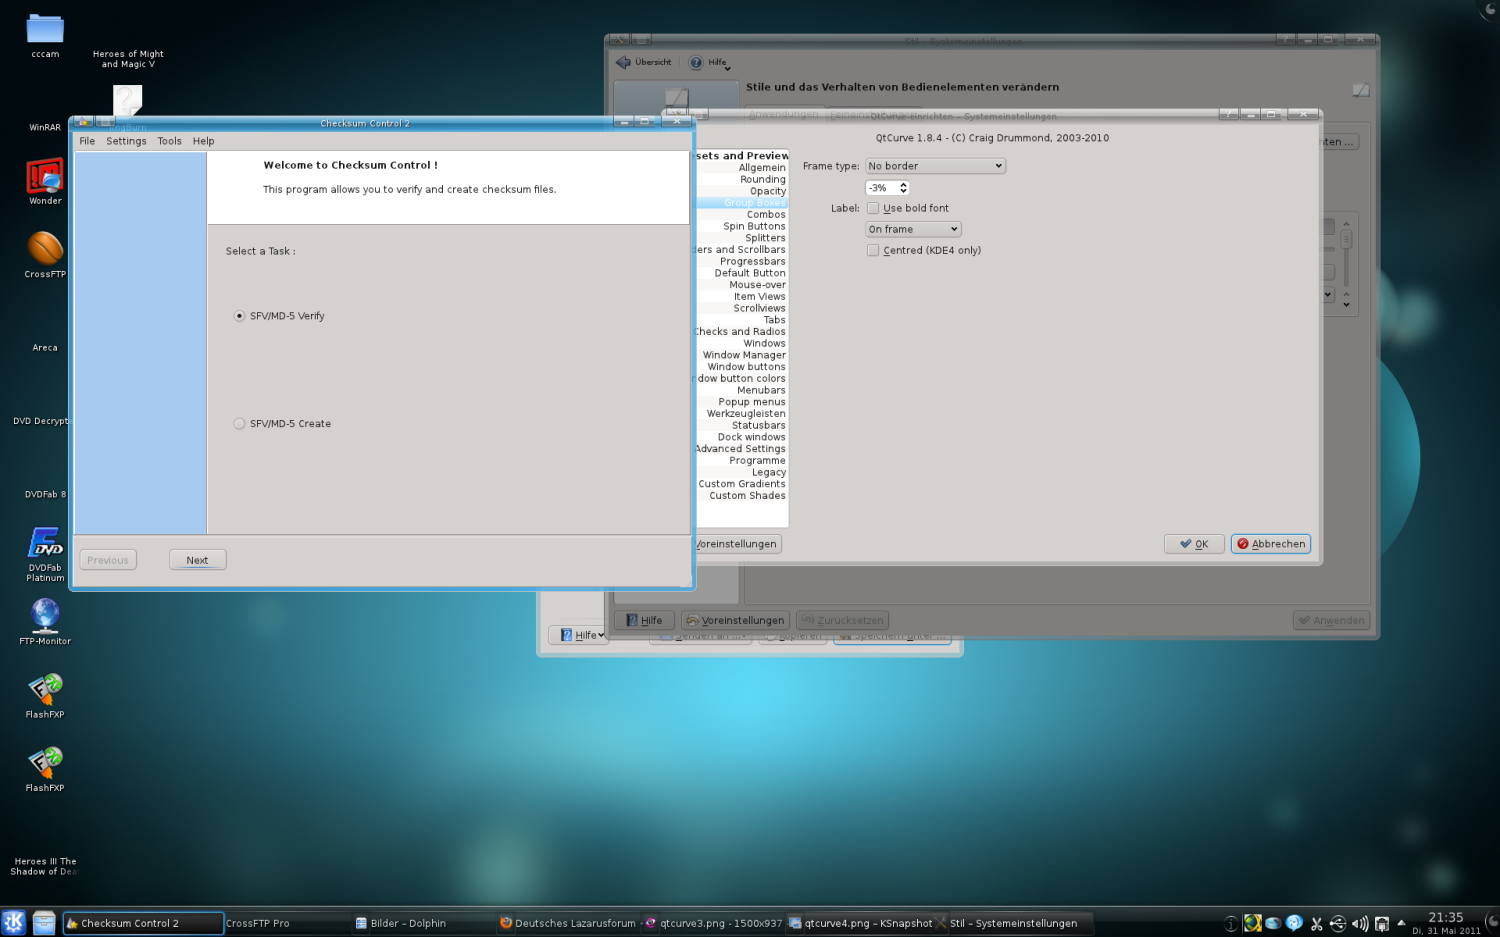This screenshot has height=937, width=1500.
Task: Open the CrossFTP desktop icon
Action: (45, 249)
